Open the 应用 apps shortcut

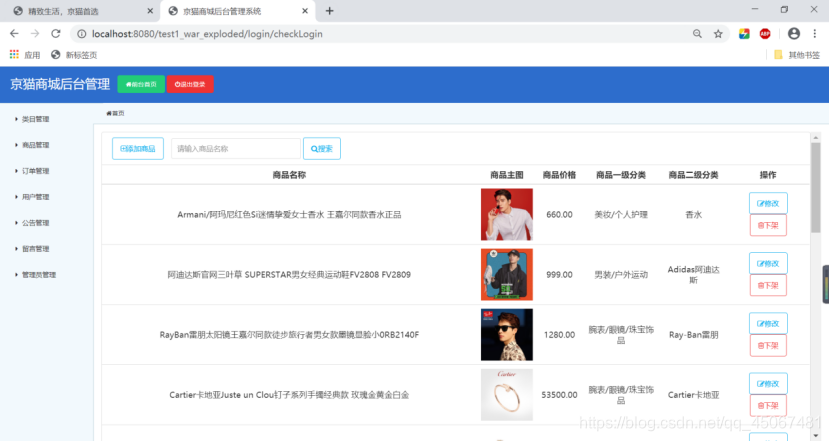pyautogui.click(x=25, y=55)
